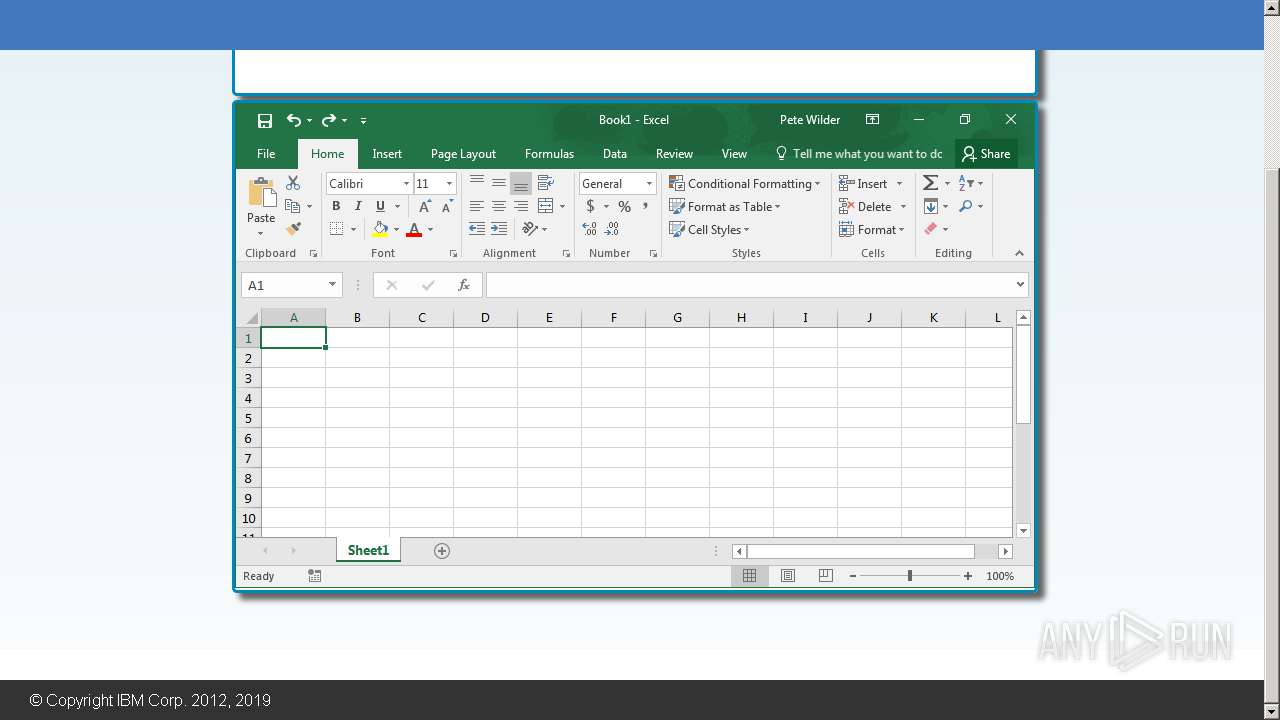Align text left
Image resolution: width=1280 pixels, height=720 pixels.
tap(477, 206)
